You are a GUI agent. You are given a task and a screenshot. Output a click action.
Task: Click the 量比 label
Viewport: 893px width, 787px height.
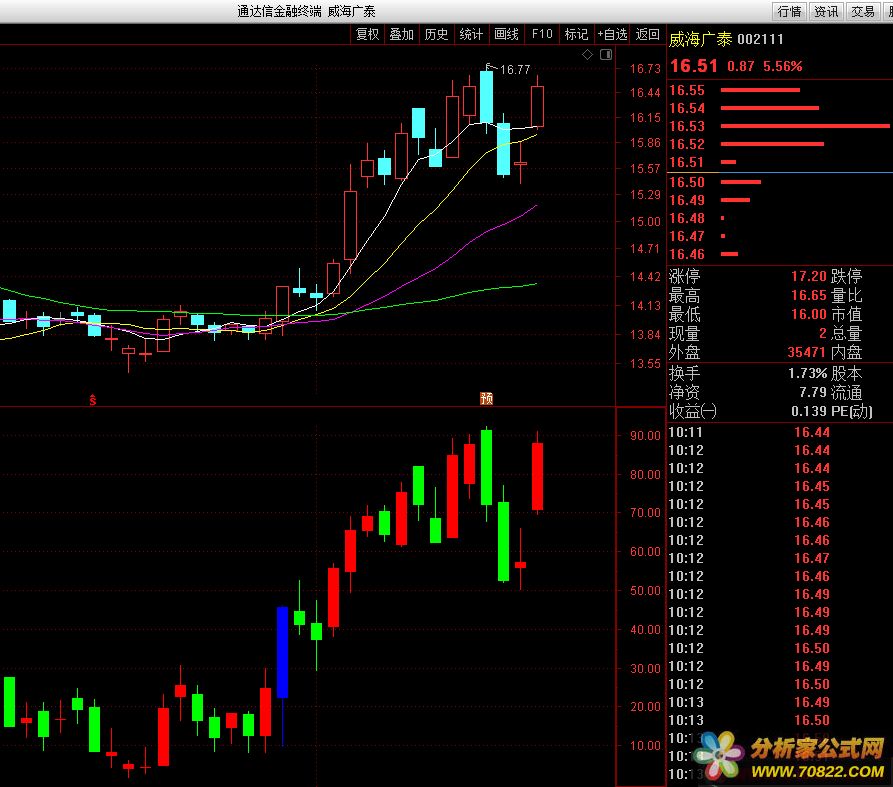[846, 295]
